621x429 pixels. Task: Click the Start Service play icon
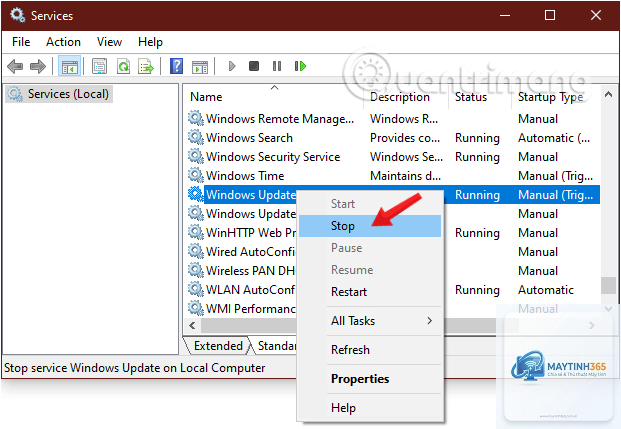pos(232,66)
